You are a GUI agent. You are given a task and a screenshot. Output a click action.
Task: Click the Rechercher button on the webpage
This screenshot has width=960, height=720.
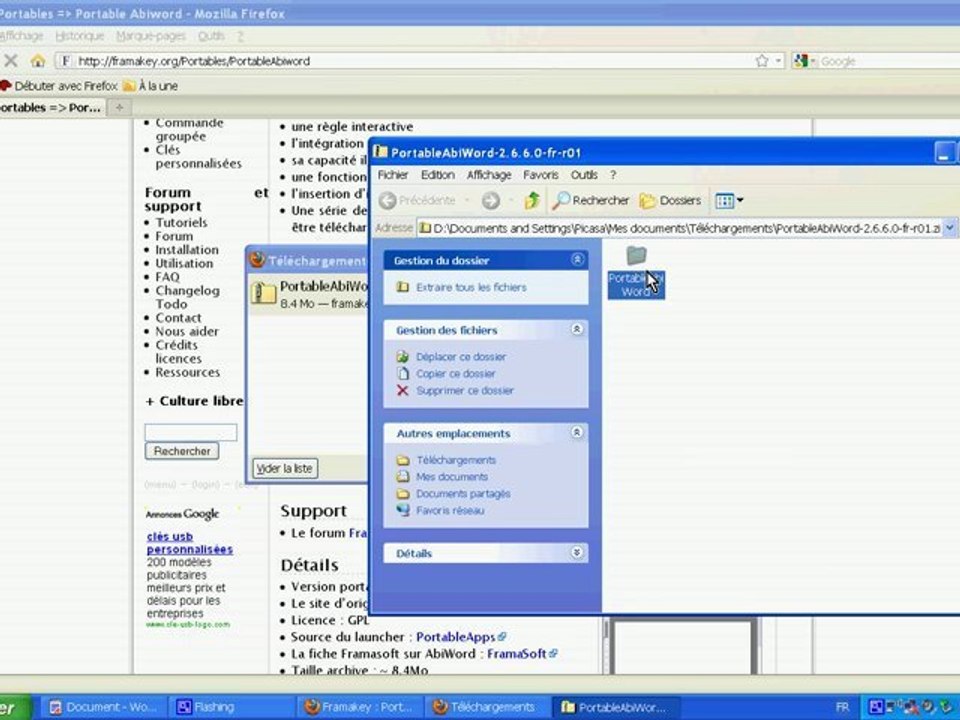pos(182,451)
